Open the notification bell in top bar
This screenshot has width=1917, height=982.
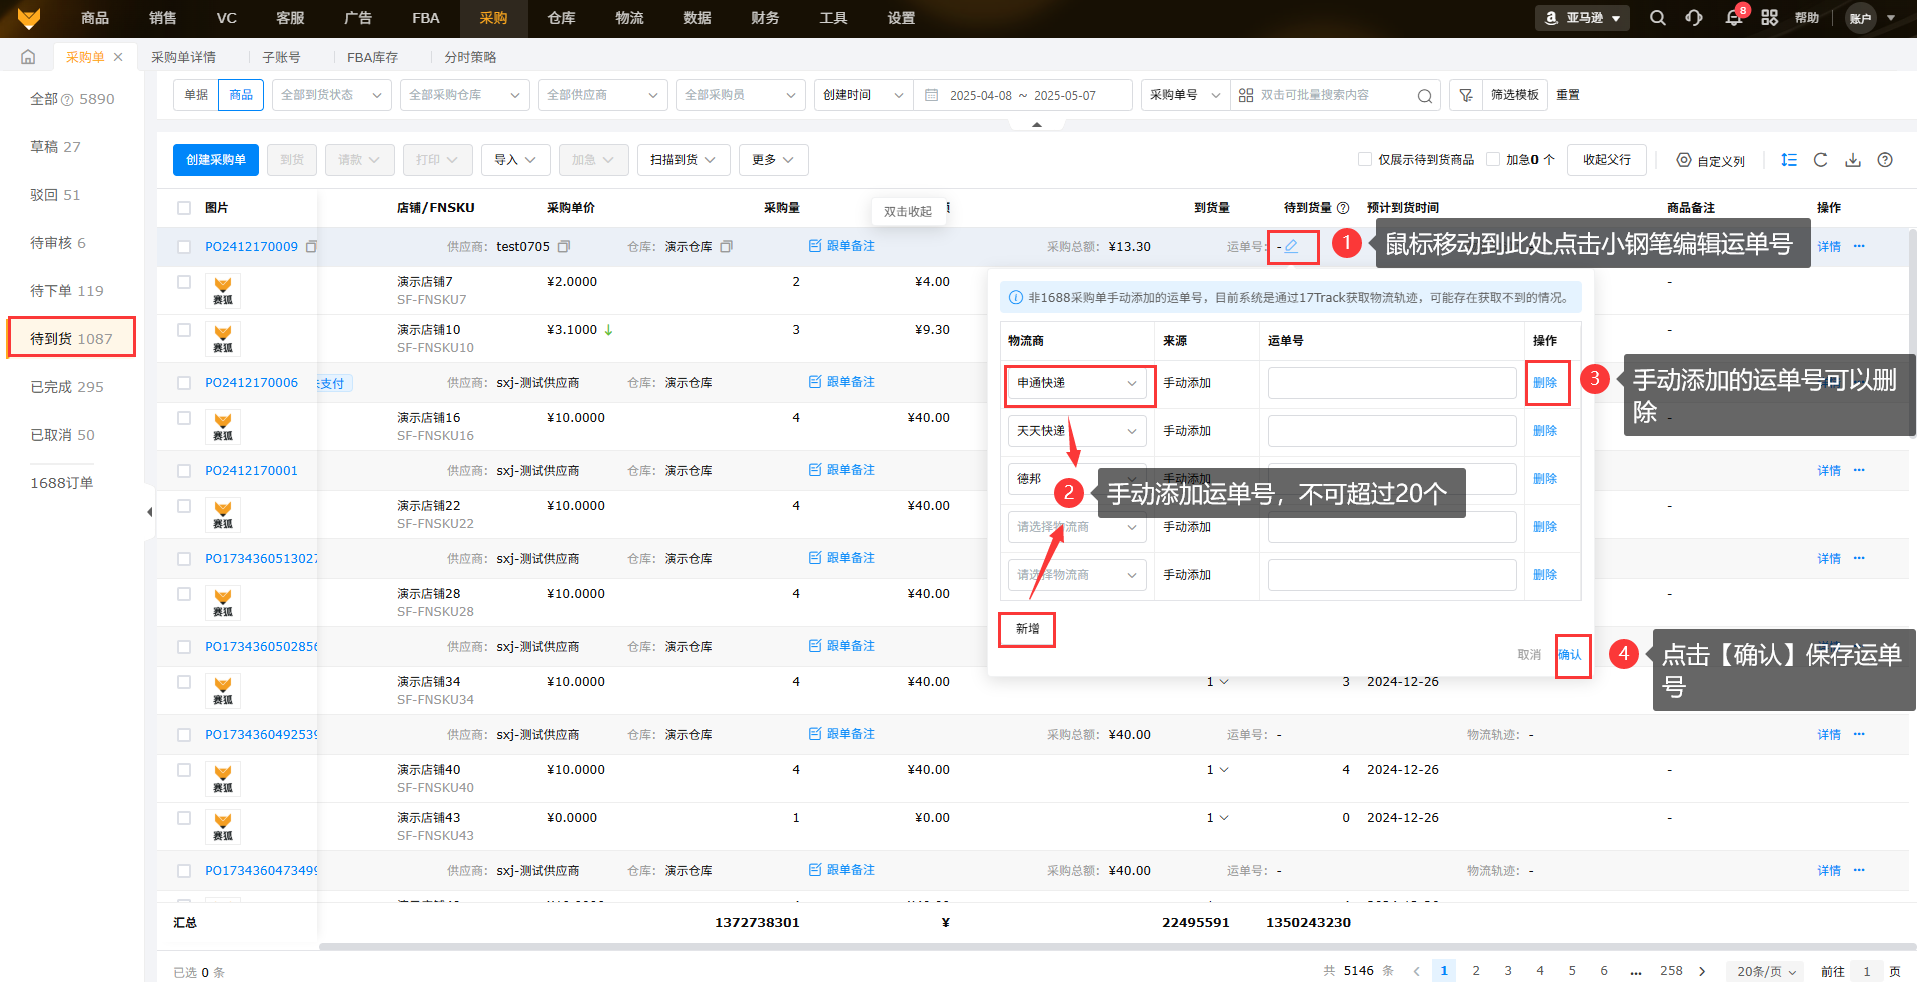tap(1733, 18)
